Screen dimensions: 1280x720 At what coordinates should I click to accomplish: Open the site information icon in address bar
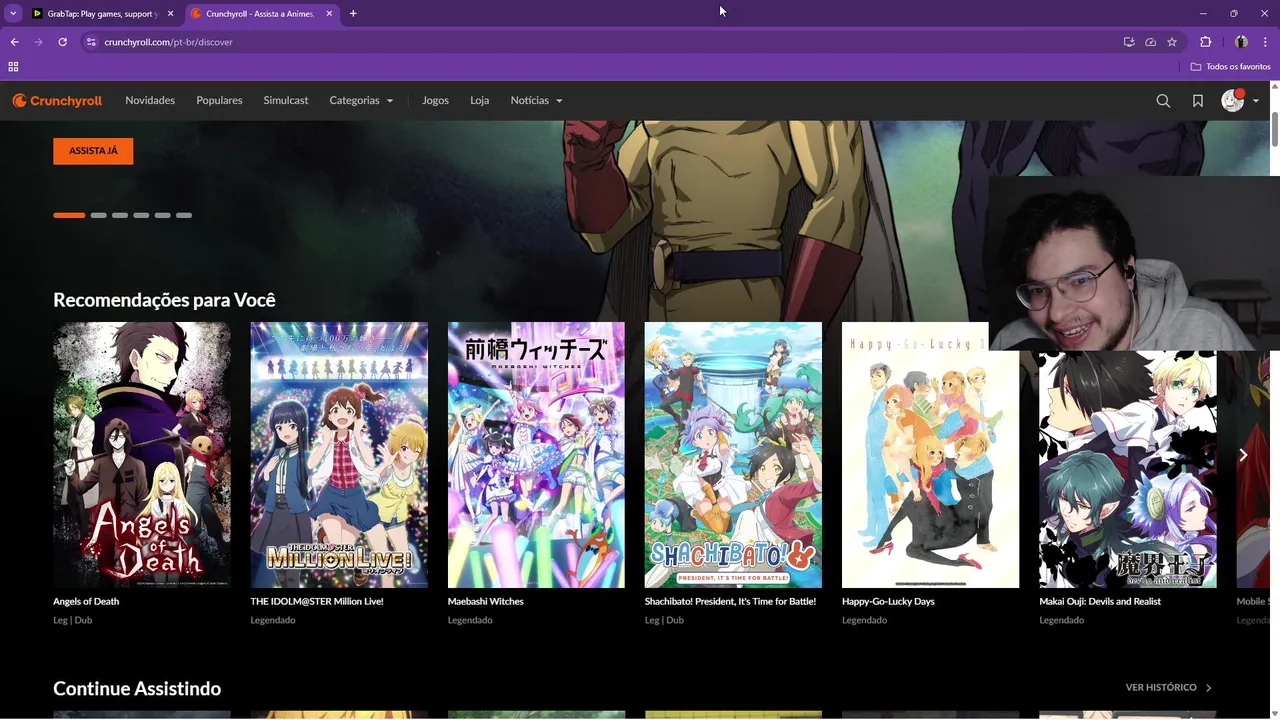coord(91,42)
